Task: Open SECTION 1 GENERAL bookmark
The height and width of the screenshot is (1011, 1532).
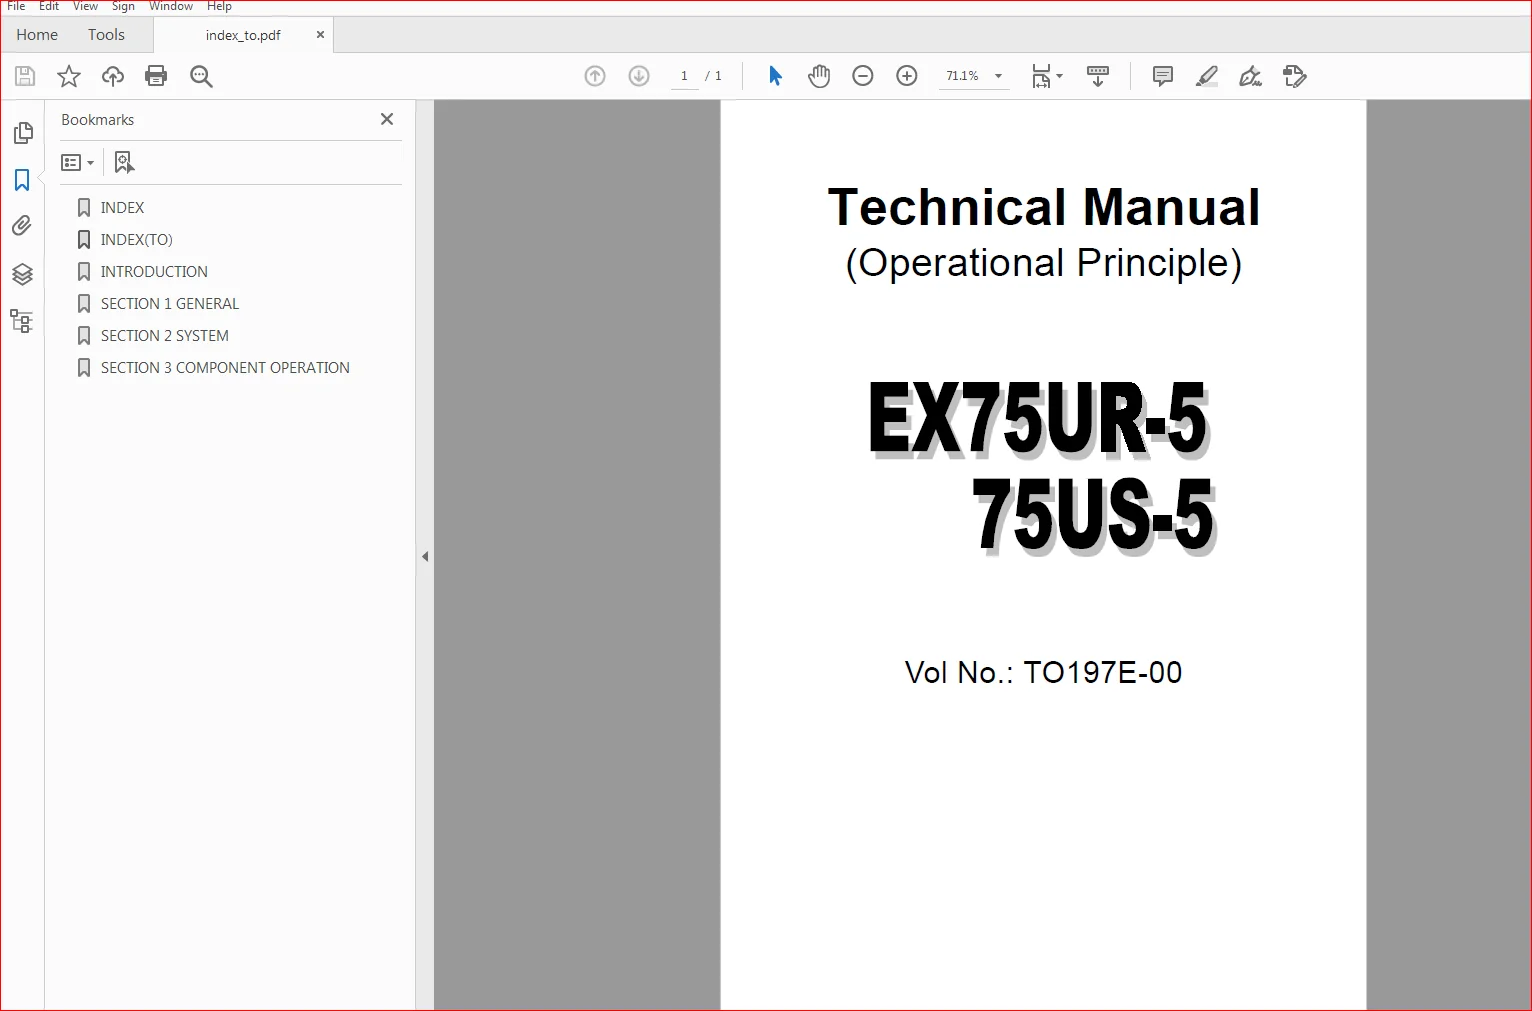Action: 170,303
